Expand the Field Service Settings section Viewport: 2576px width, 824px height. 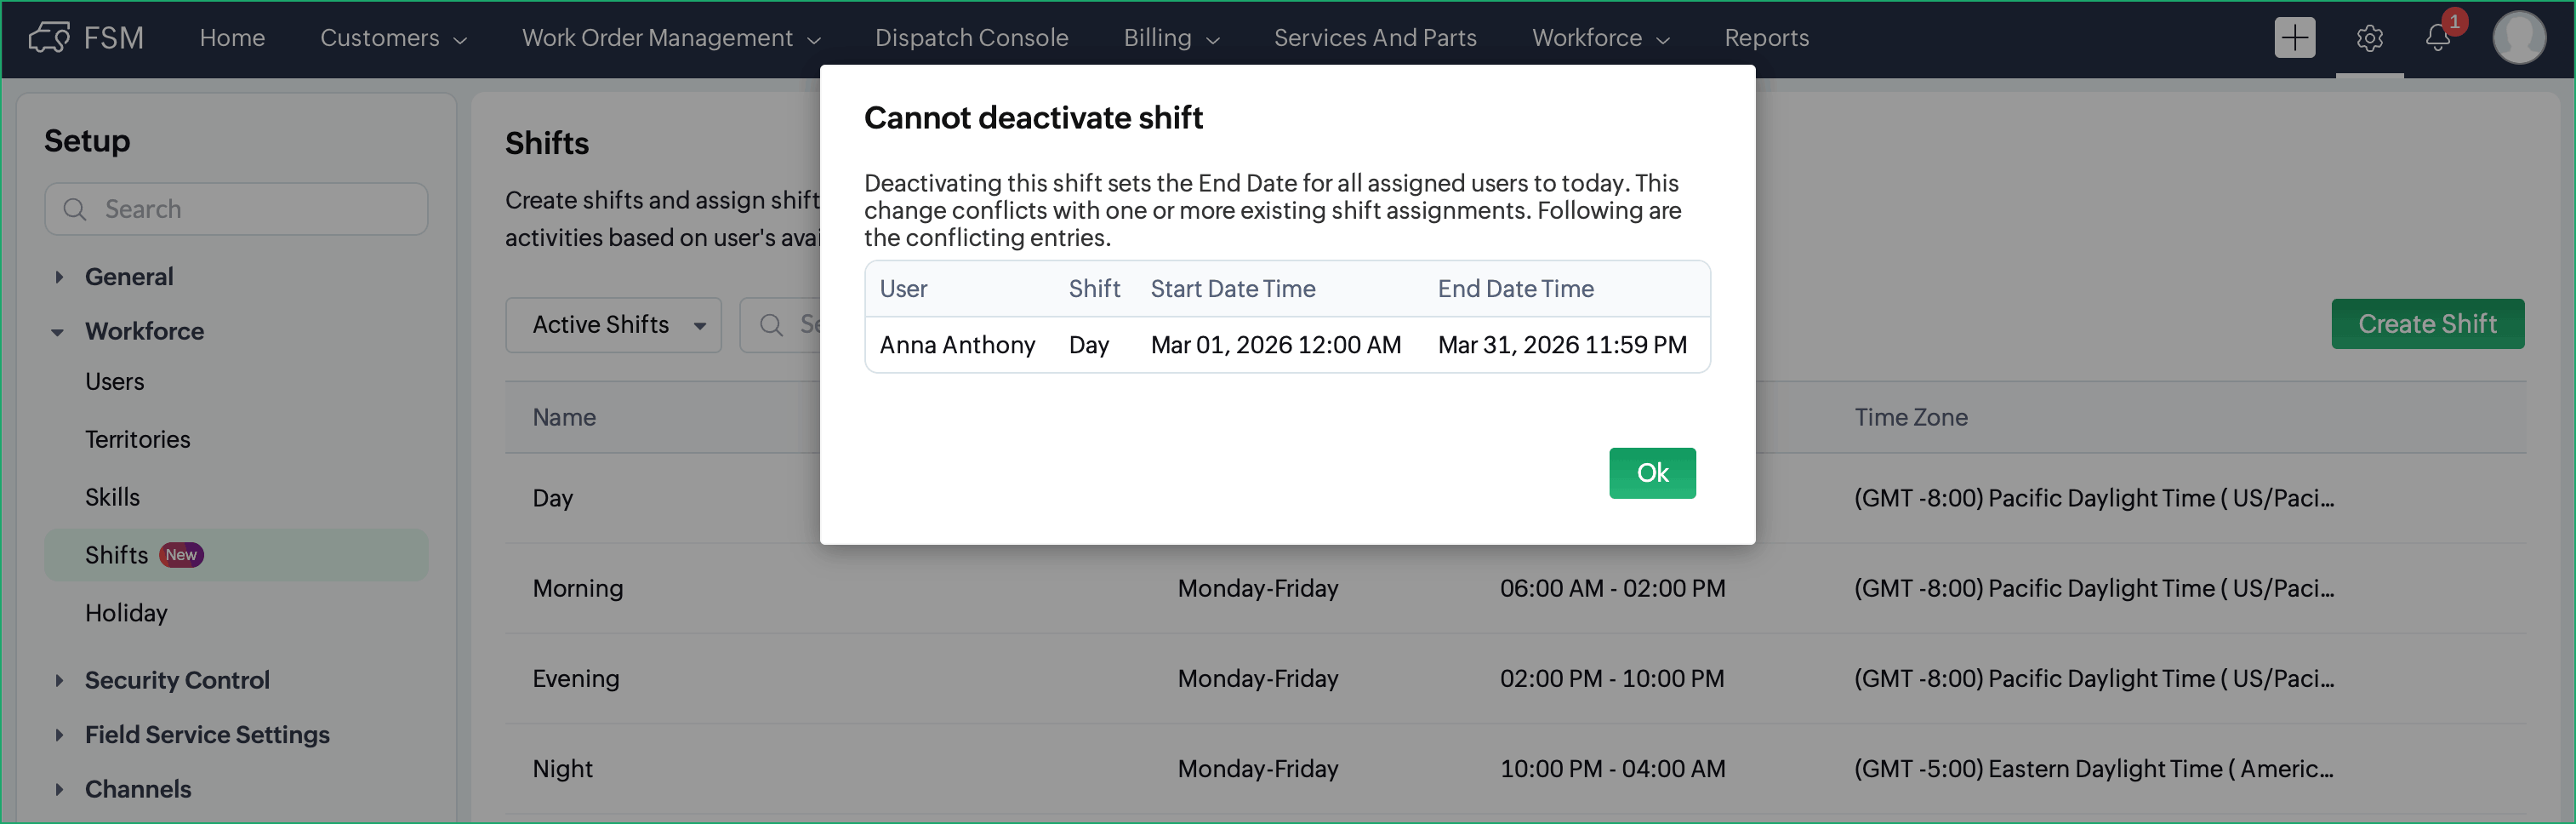[x=59, y=735]
